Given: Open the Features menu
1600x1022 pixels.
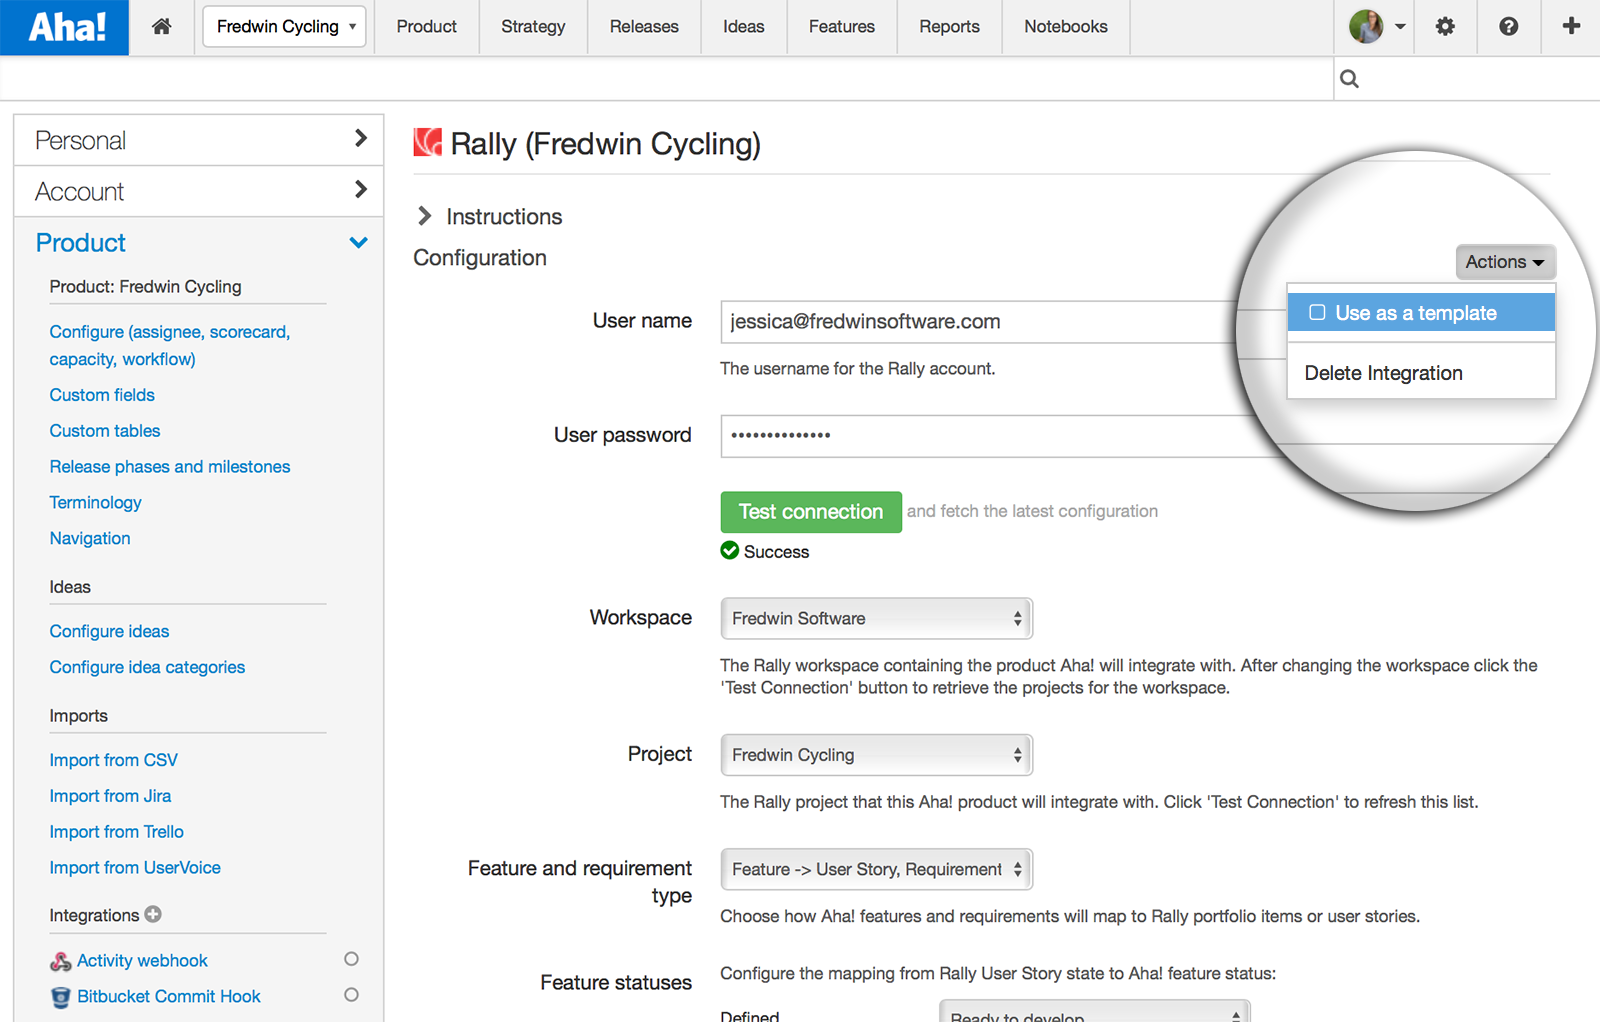Looking at the screenshot, I should pyautogui.click(x=842, y=27).
